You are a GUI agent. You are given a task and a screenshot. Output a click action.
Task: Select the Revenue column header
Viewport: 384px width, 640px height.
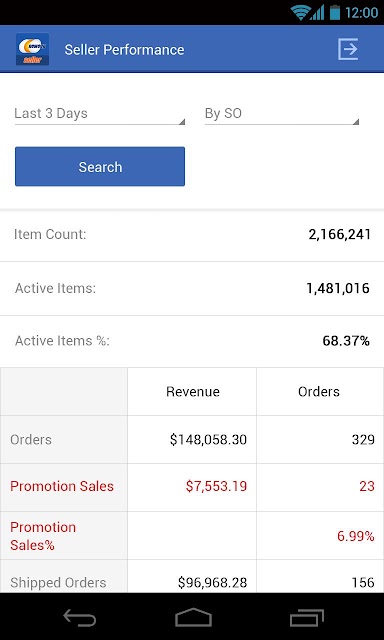[x=192, y=391]
